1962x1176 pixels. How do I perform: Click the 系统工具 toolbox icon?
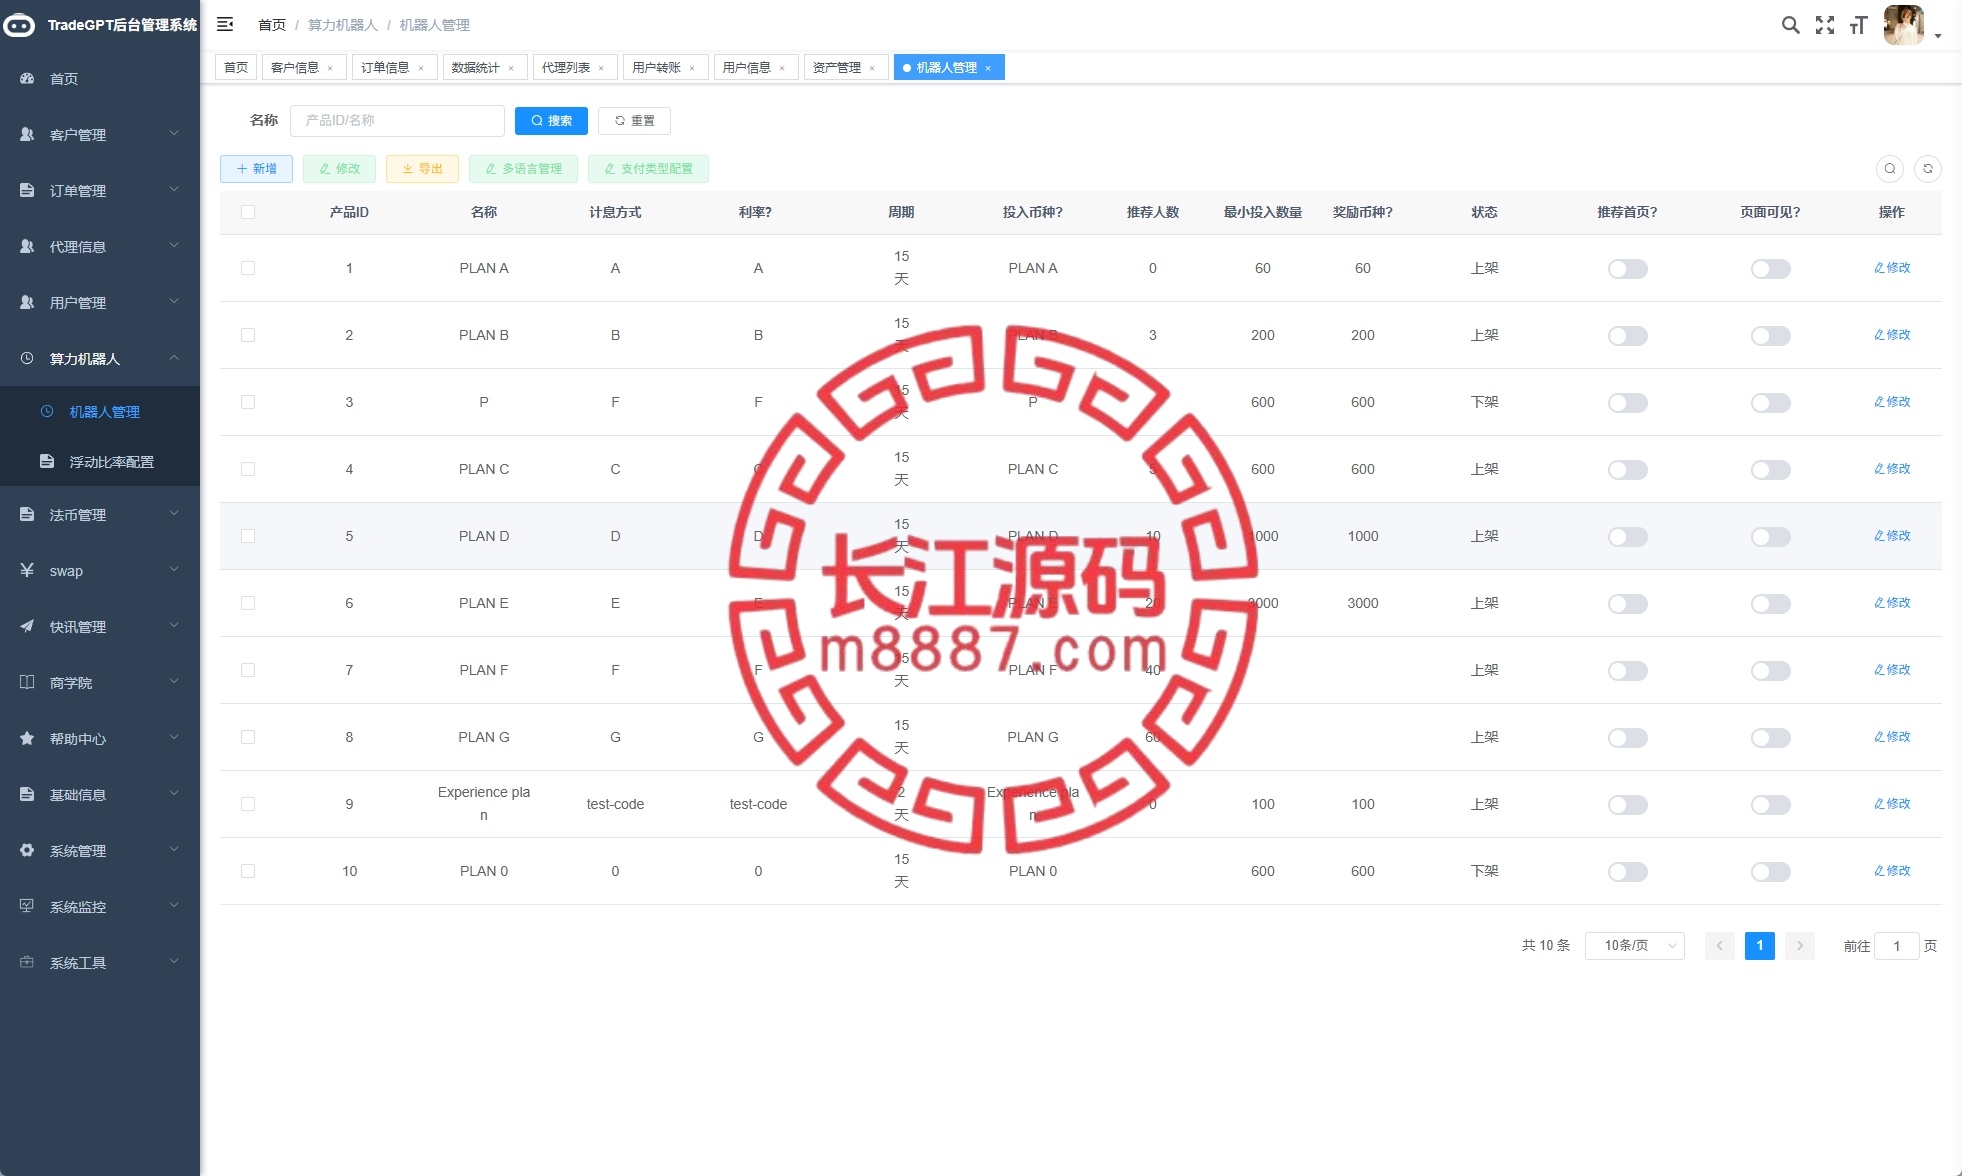click(x=27, y=962)
